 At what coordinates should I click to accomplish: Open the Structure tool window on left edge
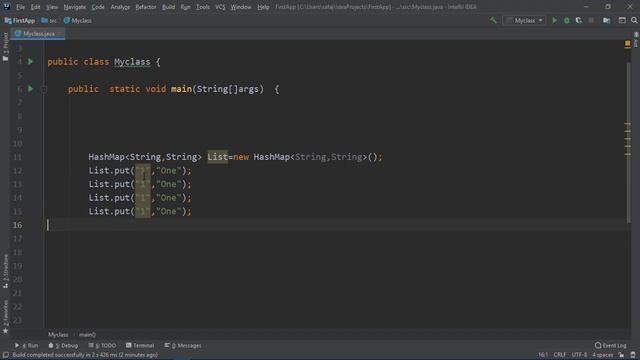click(x=5, y=271)
